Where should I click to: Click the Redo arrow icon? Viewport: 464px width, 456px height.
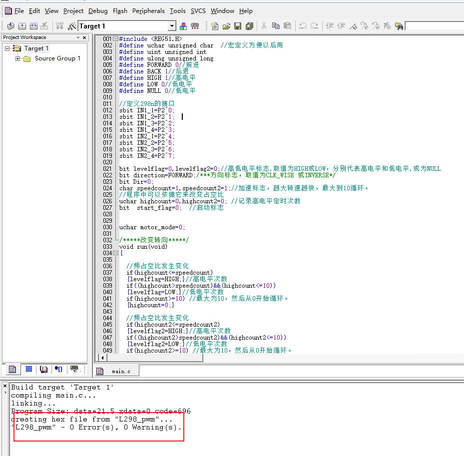pos(314,26)
